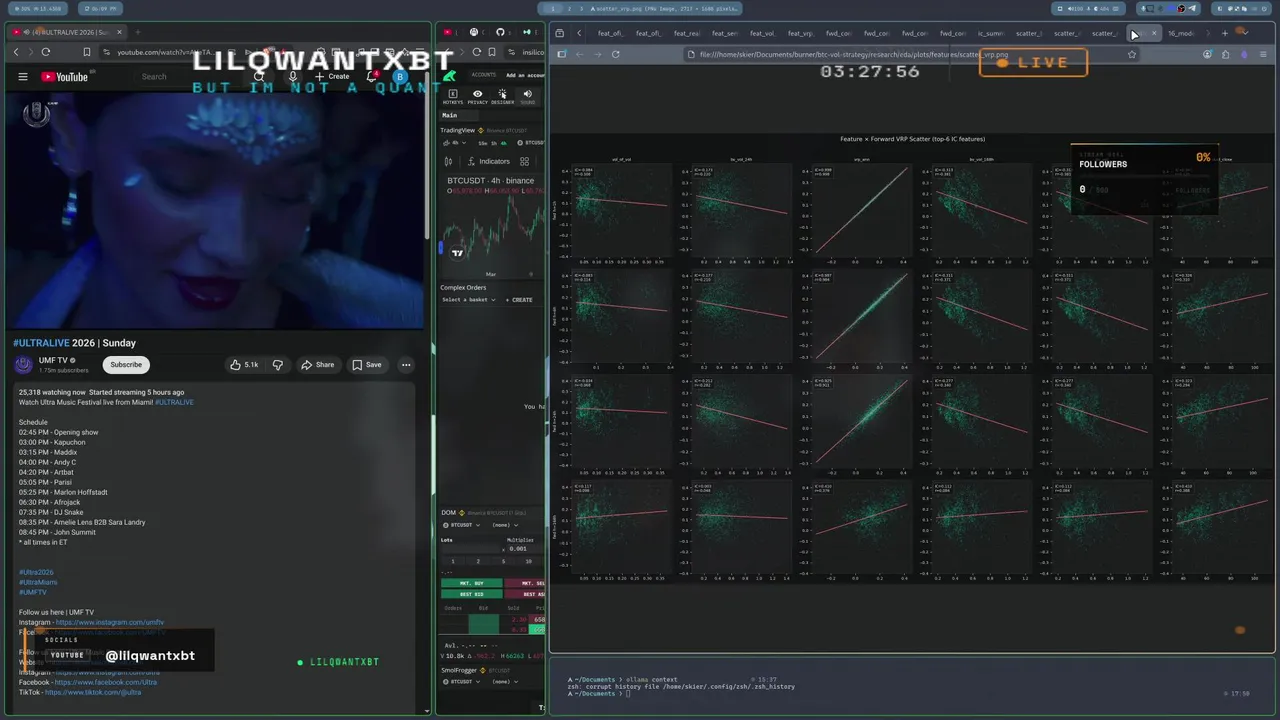Open the #UMFTV hashtag link
The image size is (1280, 720).
pos(33,592)
